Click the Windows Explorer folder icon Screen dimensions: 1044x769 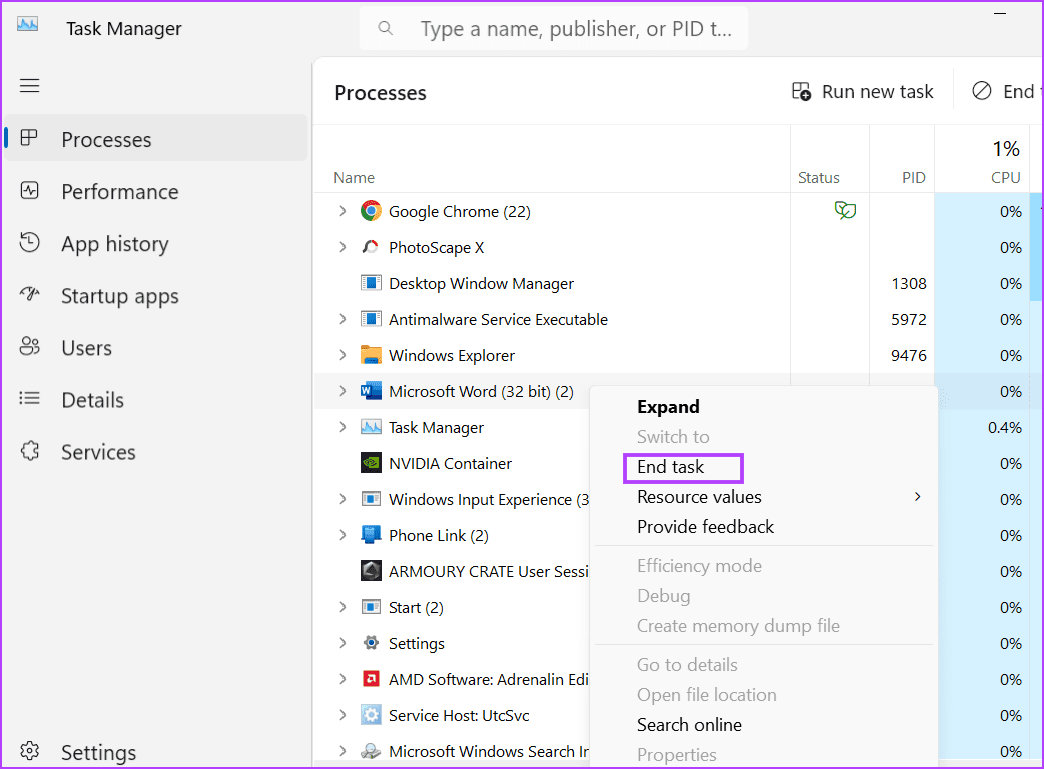pyautogui.click(x=372, y=355)
